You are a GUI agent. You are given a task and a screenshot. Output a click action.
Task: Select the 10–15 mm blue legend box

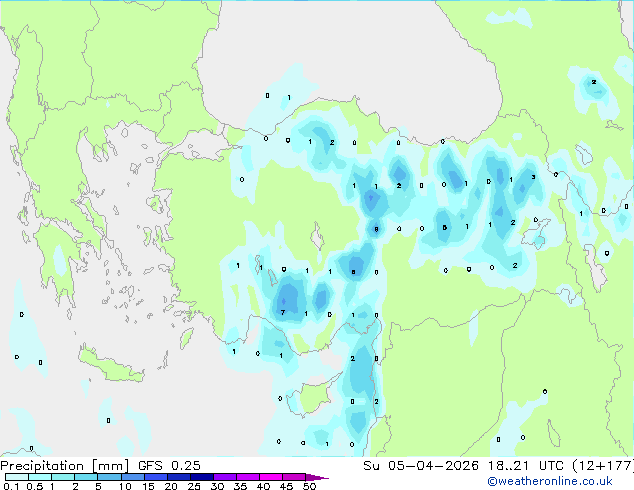click(132, 477)
